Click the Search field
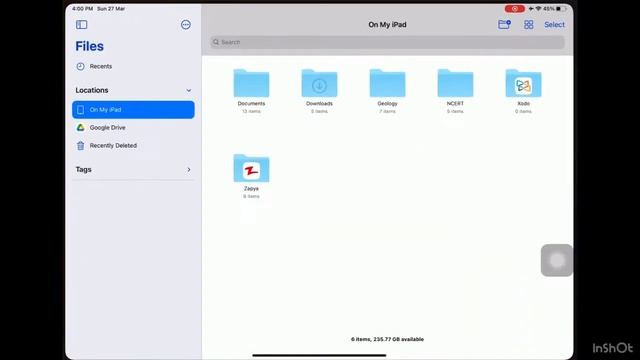 coord(387,42)
